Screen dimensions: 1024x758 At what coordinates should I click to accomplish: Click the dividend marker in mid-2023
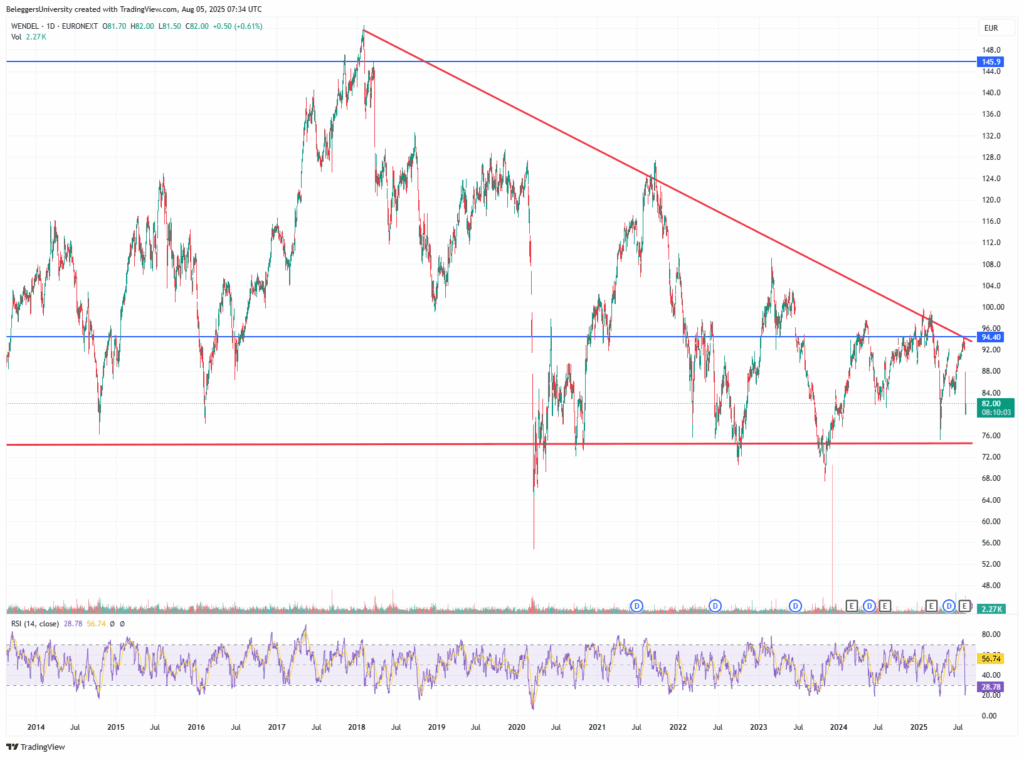click(x=795, y=606)
